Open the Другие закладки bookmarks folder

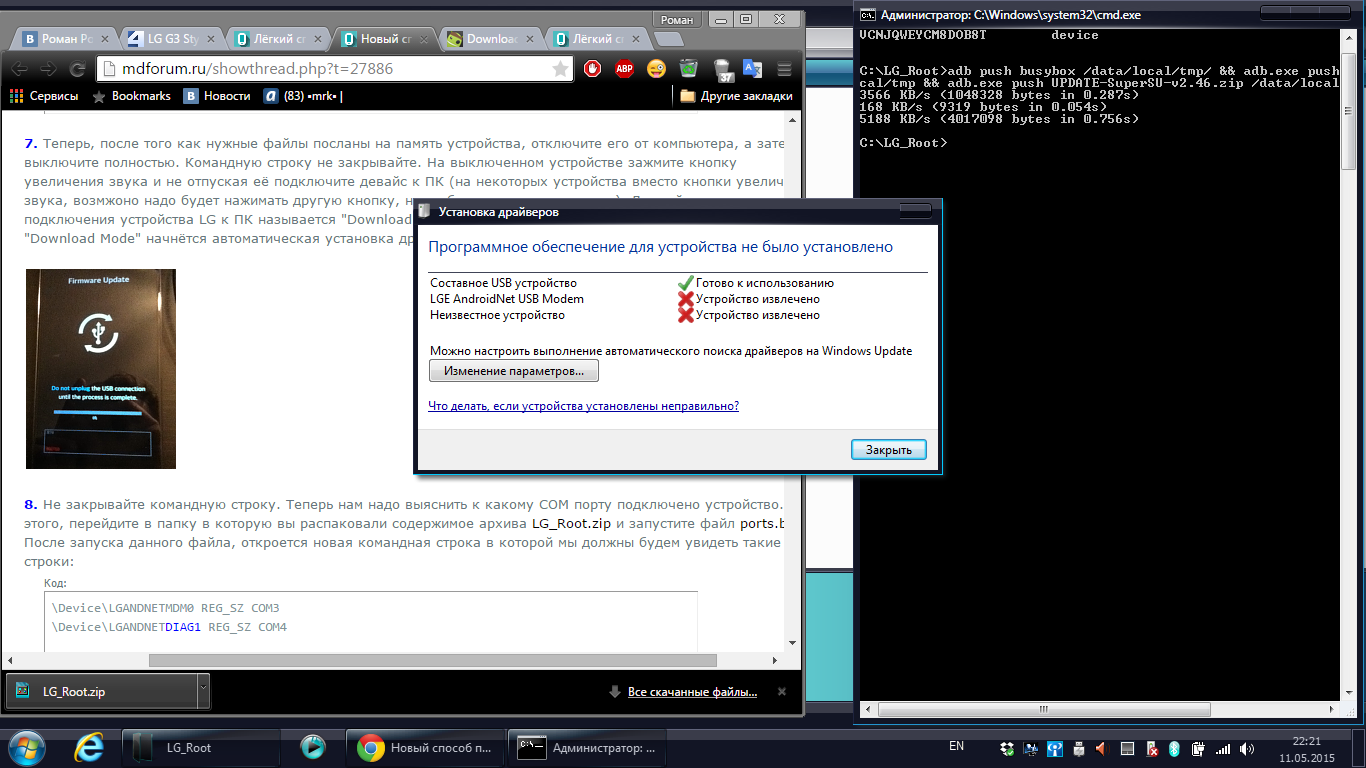pos(735,96)
